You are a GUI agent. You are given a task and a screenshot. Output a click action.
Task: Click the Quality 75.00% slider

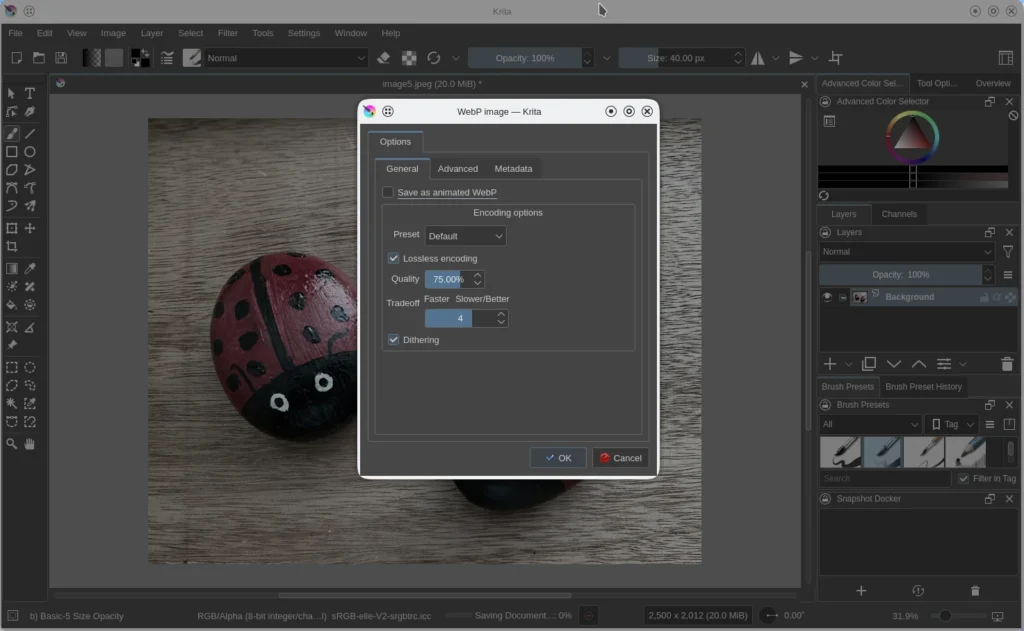point(448,279)
